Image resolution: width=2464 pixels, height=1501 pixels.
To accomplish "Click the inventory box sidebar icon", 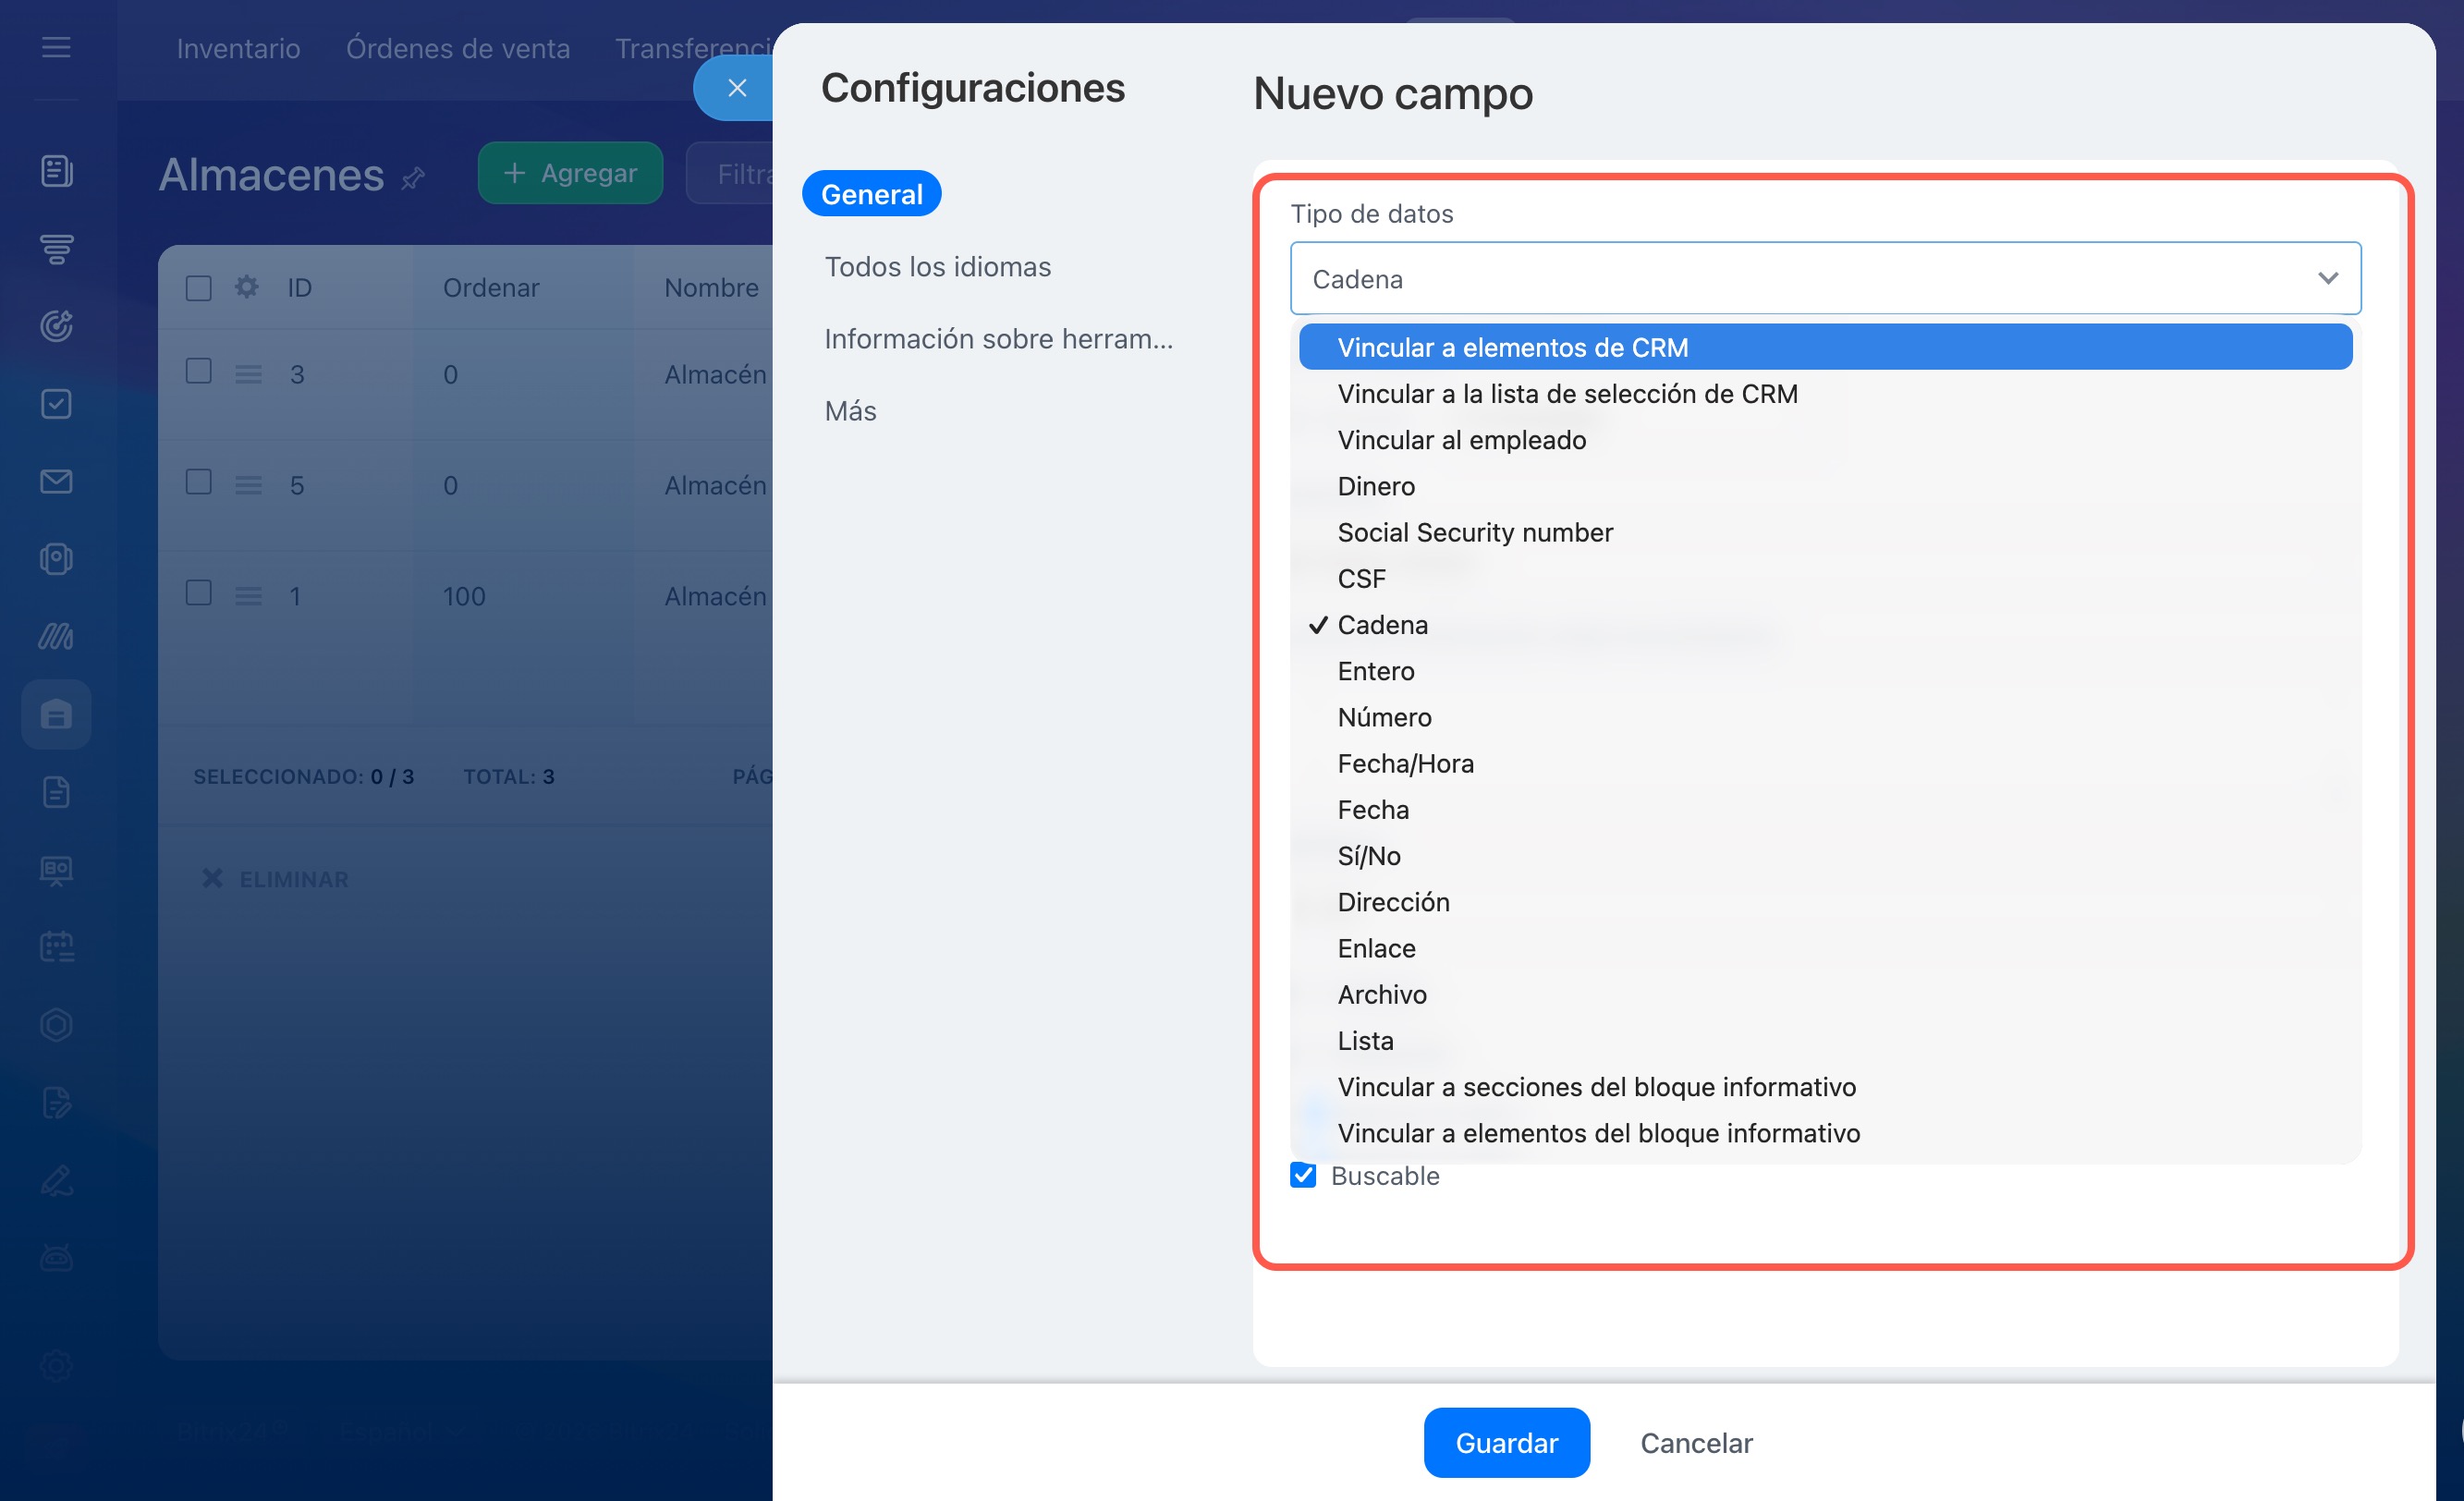I will pos(56,715).
